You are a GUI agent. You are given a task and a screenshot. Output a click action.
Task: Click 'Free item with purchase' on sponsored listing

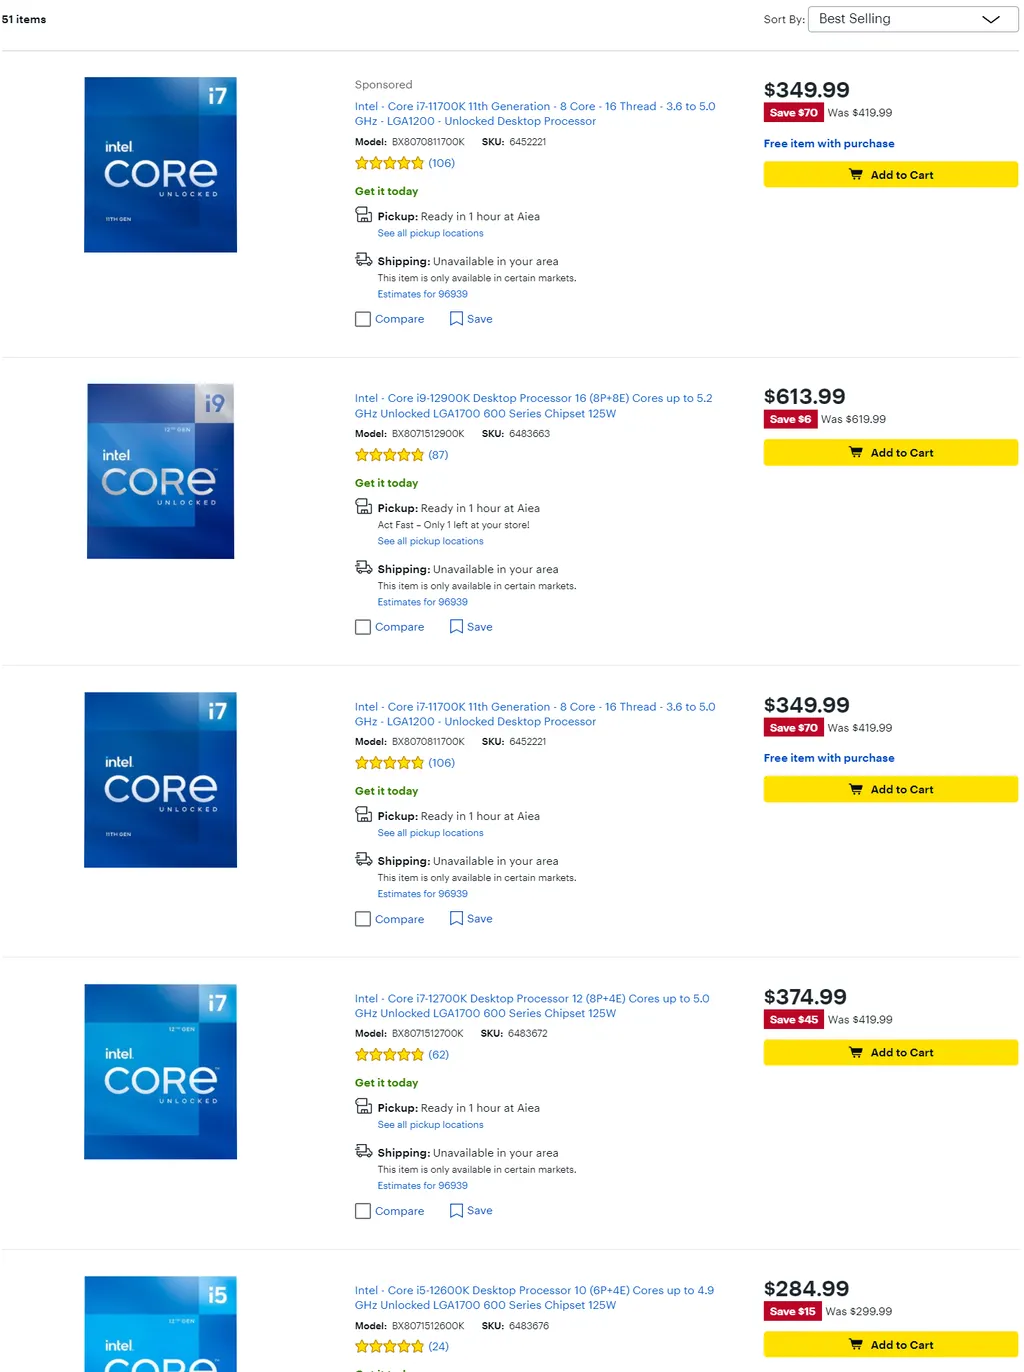[x=829, y=144]
